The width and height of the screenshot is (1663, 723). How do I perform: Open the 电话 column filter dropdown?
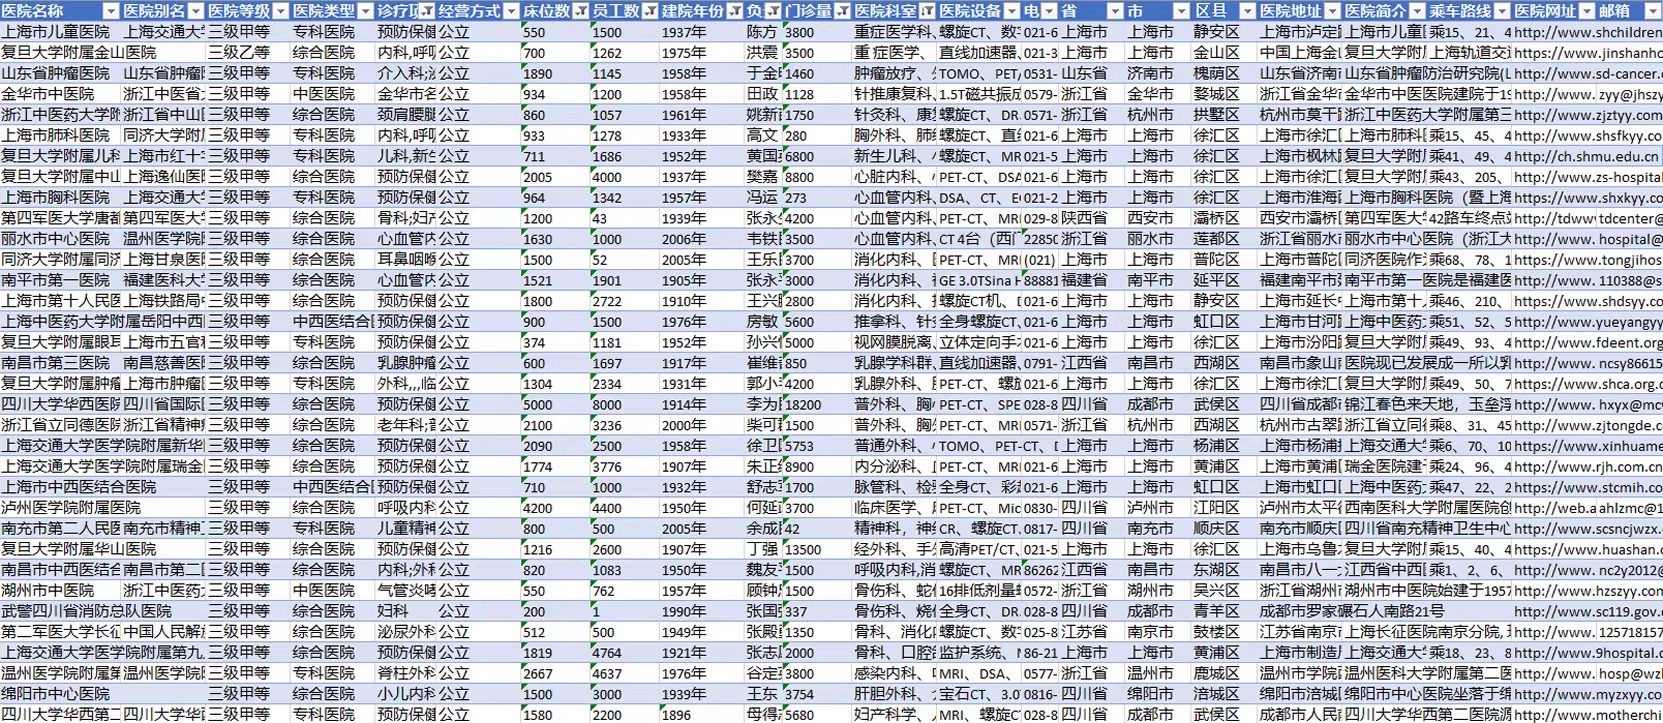pyautogui.click(x=1050, y=11)
